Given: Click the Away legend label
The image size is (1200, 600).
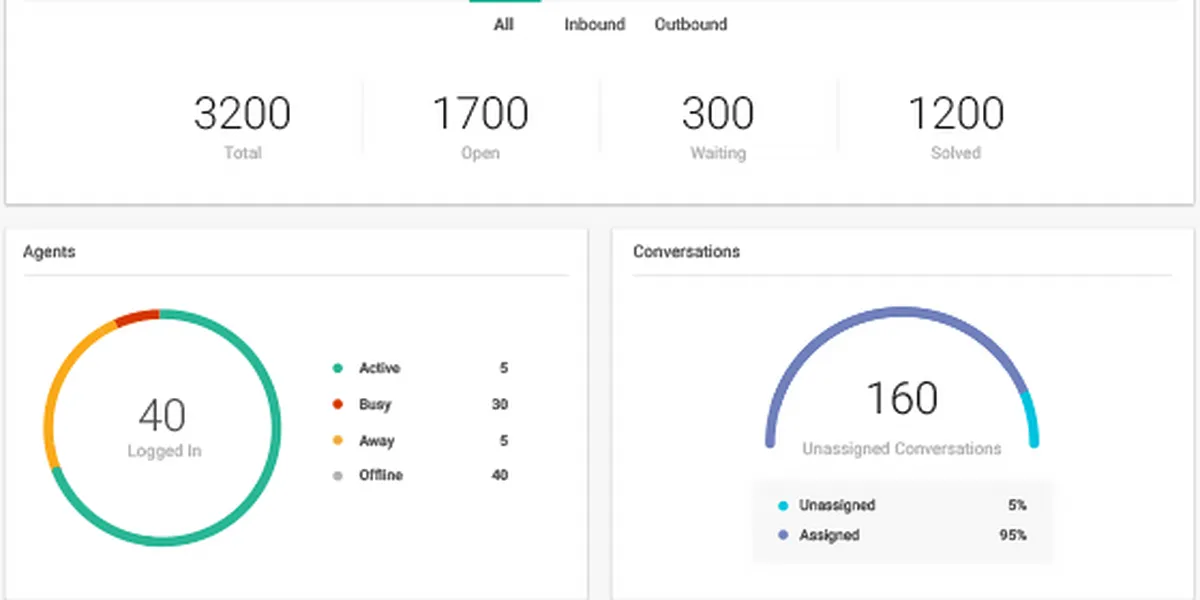Looking at the screenshot, I should pos(377,441).
